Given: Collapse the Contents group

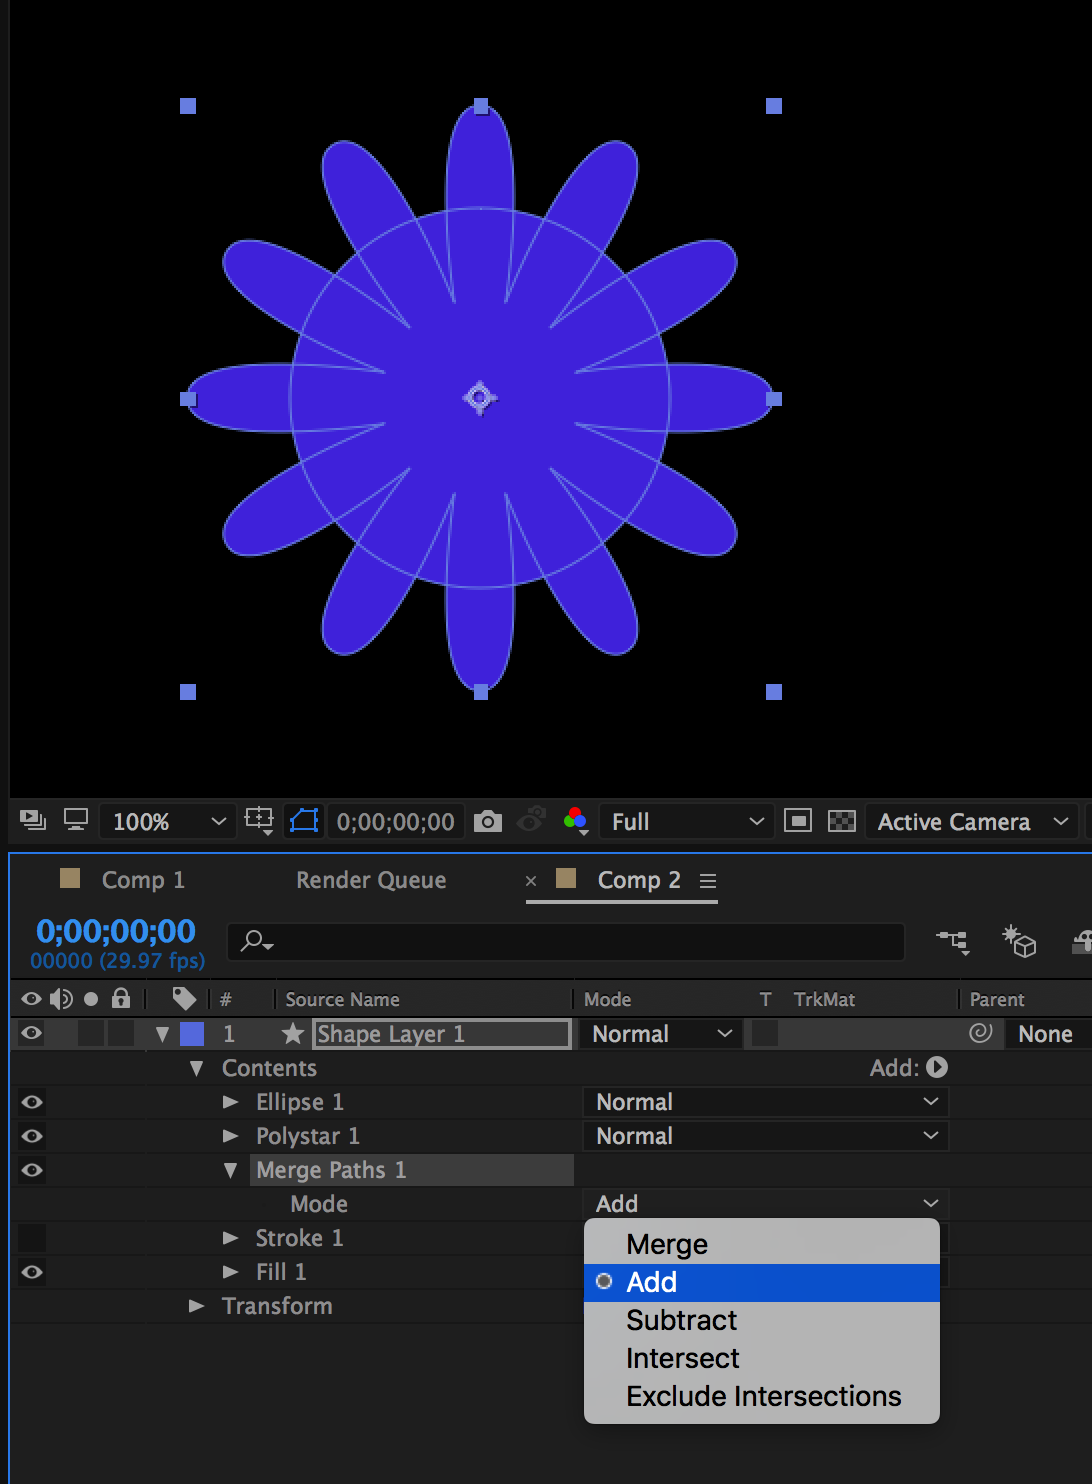Looking at the screenshot, I should [196, 1068].
